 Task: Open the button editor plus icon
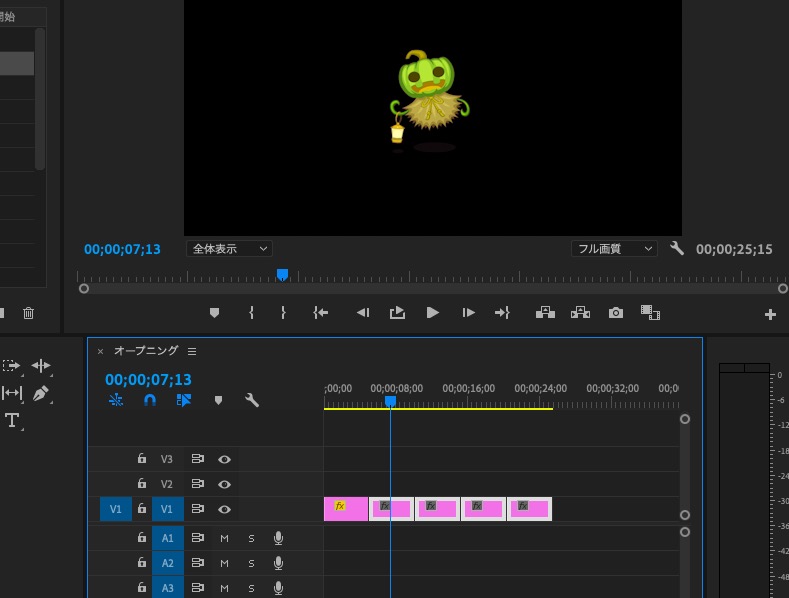click(x=770, y=314)
